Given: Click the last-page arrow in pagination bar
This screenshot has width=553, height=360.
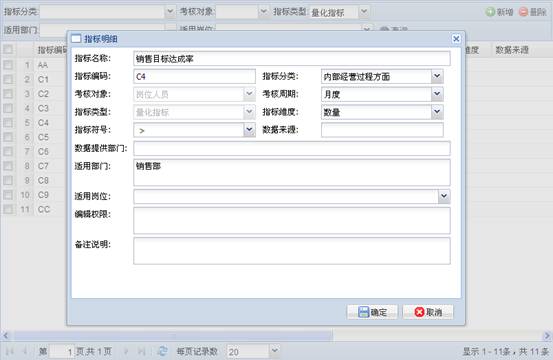Looking at the screenshot, I should click(141, 351).
